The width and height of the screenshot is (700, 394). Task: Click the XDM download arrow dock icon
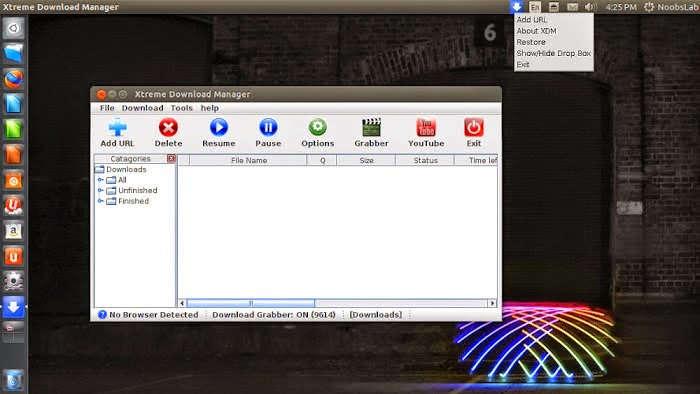pos(13,307)
